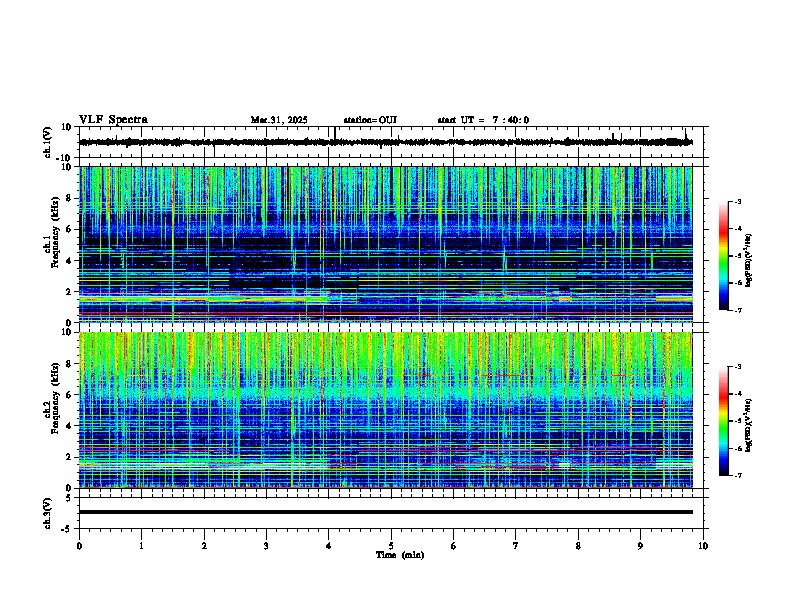Click inside the ch.1 frequency spectrogram
Screen dimensions: 792x612
point(386,244)
